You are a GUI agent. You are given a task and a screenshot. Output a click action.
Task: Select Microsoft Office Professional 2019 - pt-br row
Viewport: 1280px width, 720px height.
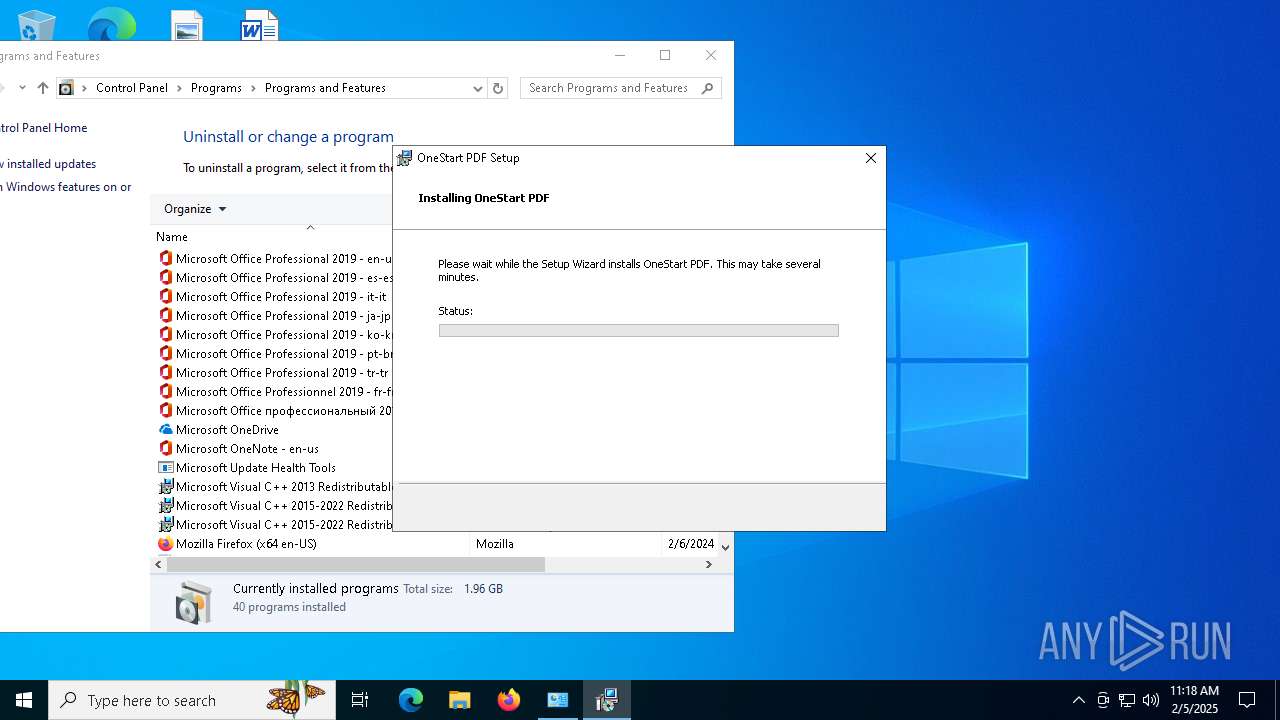pos(274,354)
